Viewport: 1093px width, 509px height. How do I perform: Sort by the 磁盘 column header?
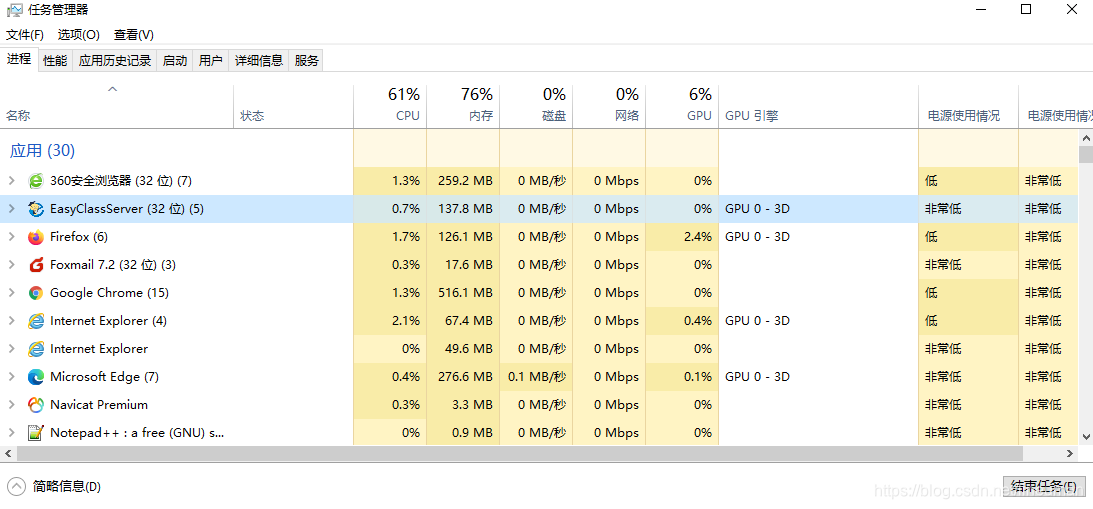(536, 107)
